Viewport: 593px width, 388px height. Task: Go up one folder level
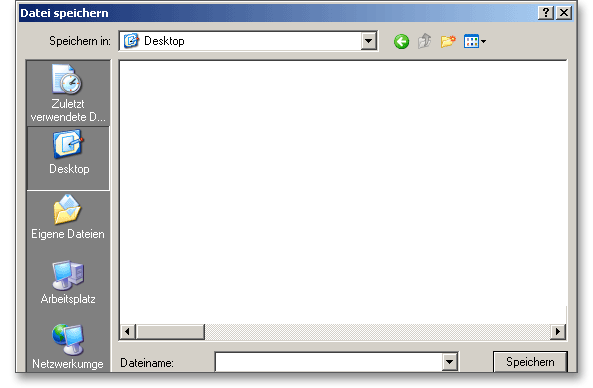coord(425,41)
